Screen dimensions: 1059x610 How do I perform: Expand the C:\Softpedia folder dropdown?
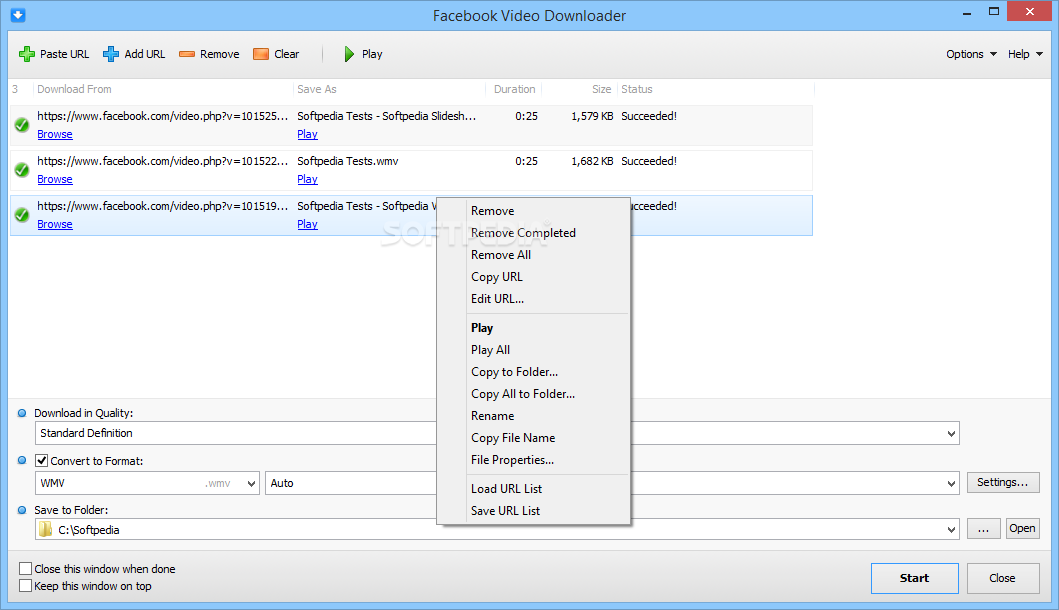click(951, 530)
